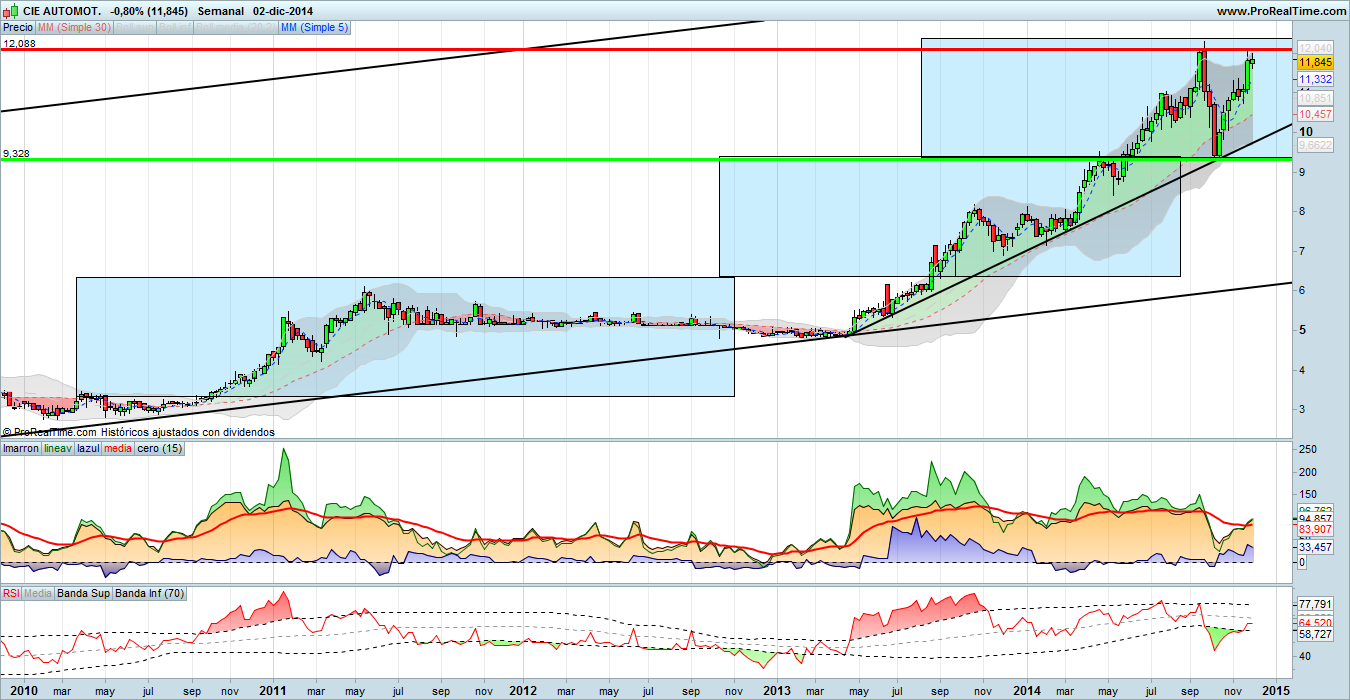Click the 2015 year label on the time axis
The width and height of the screenshot is (1350, 700).
(x=1278, y=690)
